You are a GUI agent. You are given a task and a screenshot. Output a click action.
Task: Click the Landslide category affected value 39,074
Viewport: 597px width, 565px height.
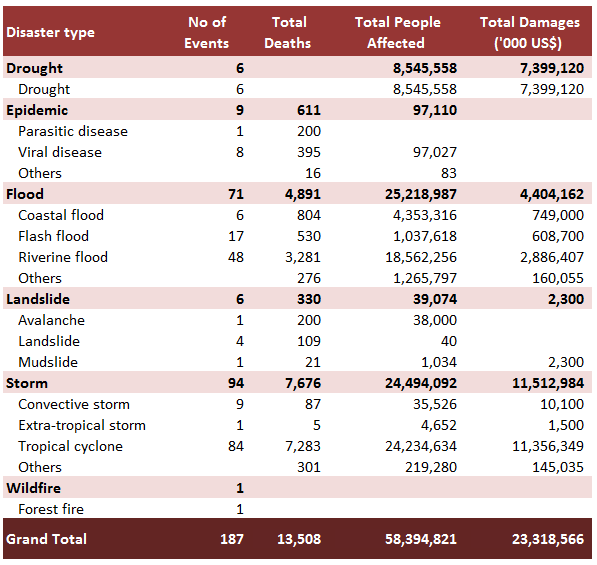[435, 299]
